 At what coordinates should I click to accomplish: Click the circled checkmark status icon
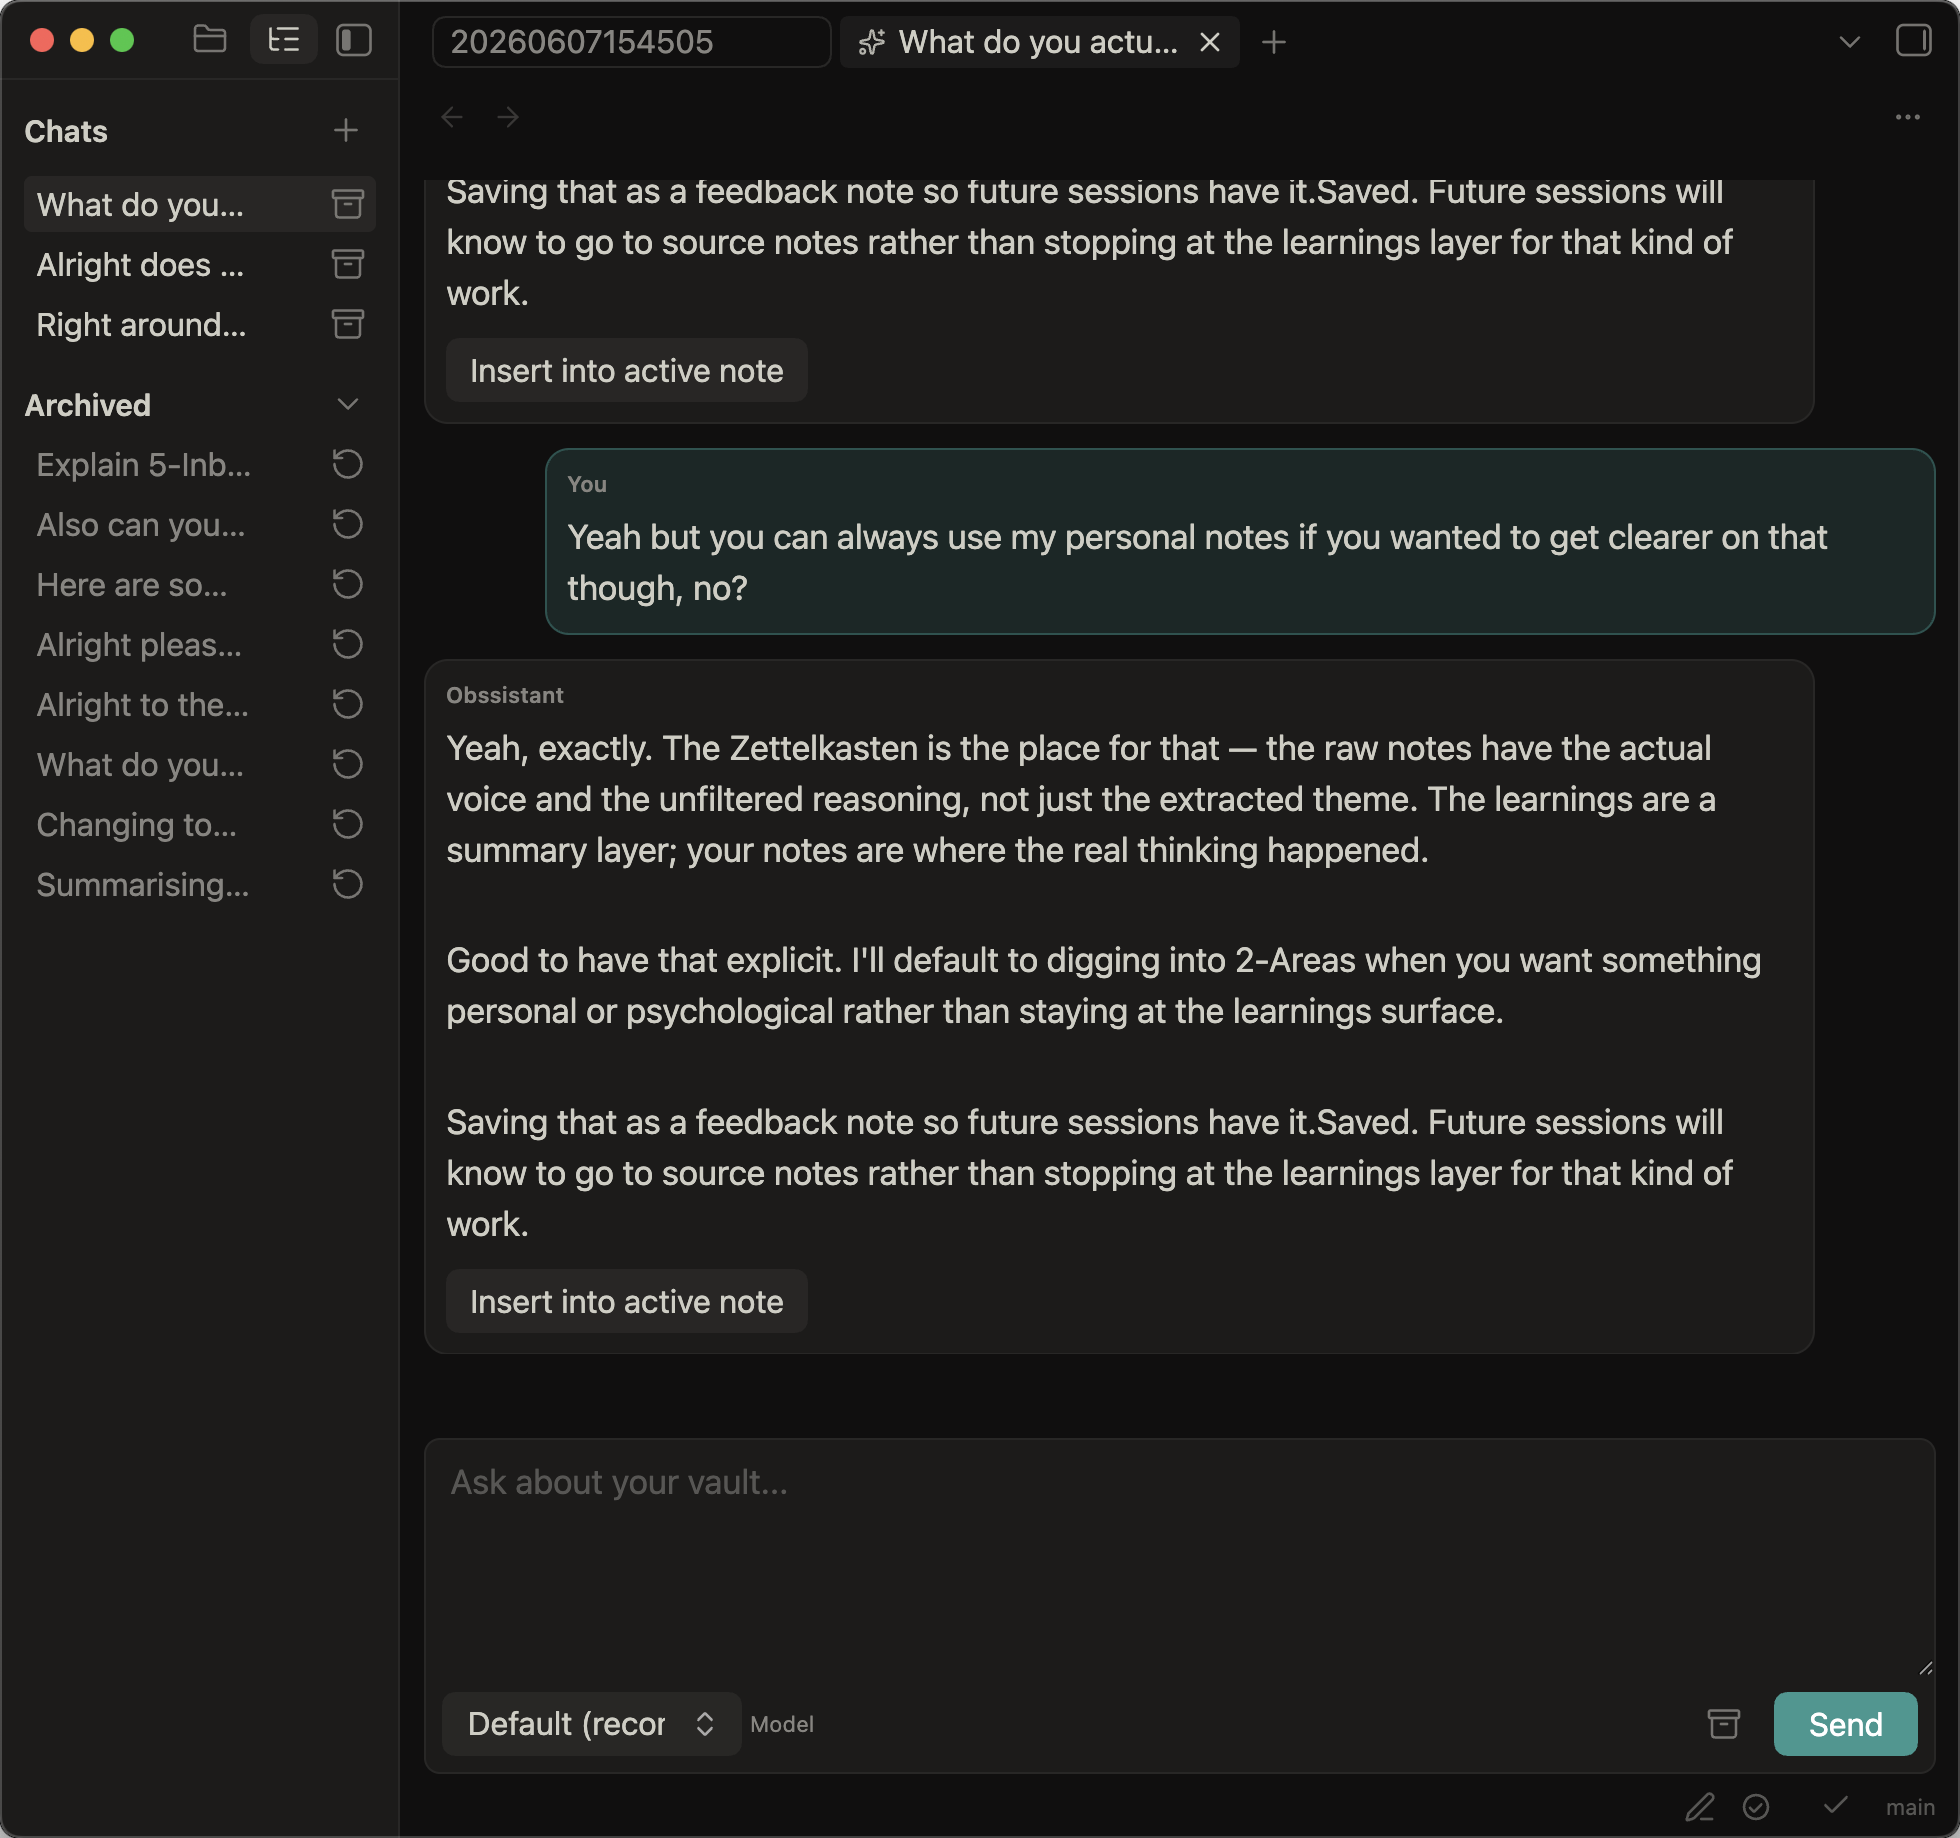point(1755,1807)
